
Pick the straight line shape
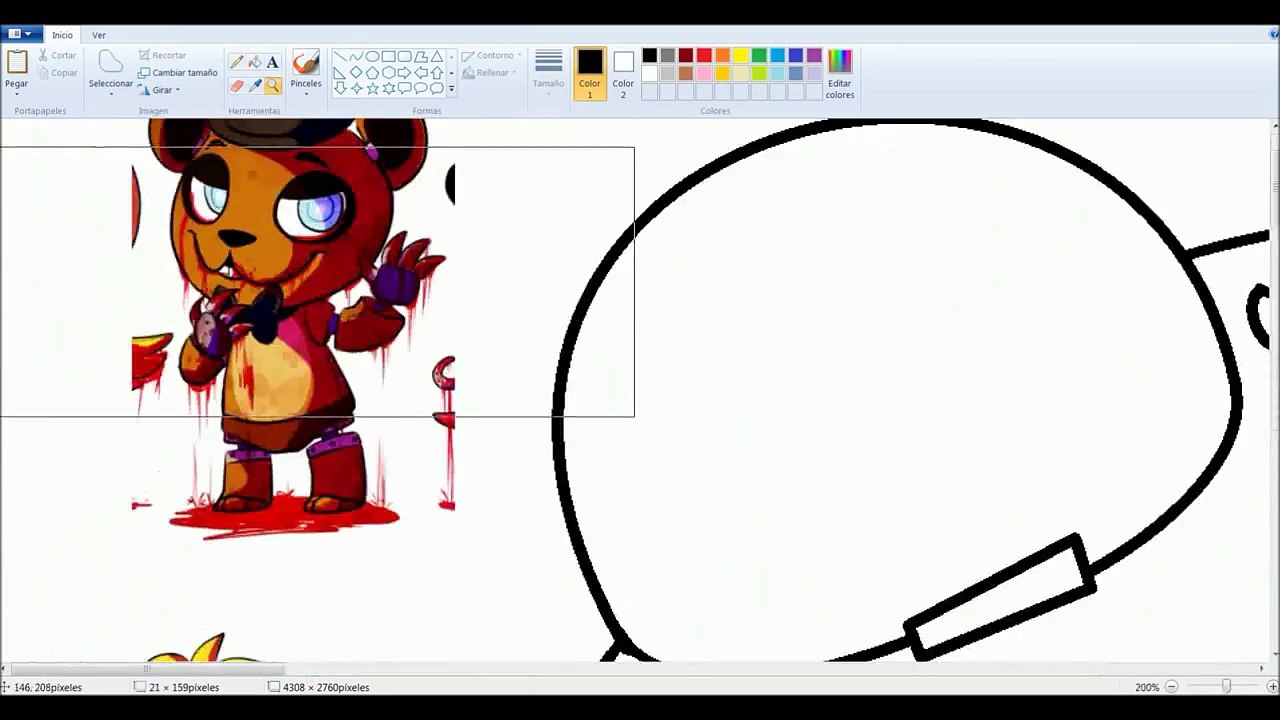(340, 57)
